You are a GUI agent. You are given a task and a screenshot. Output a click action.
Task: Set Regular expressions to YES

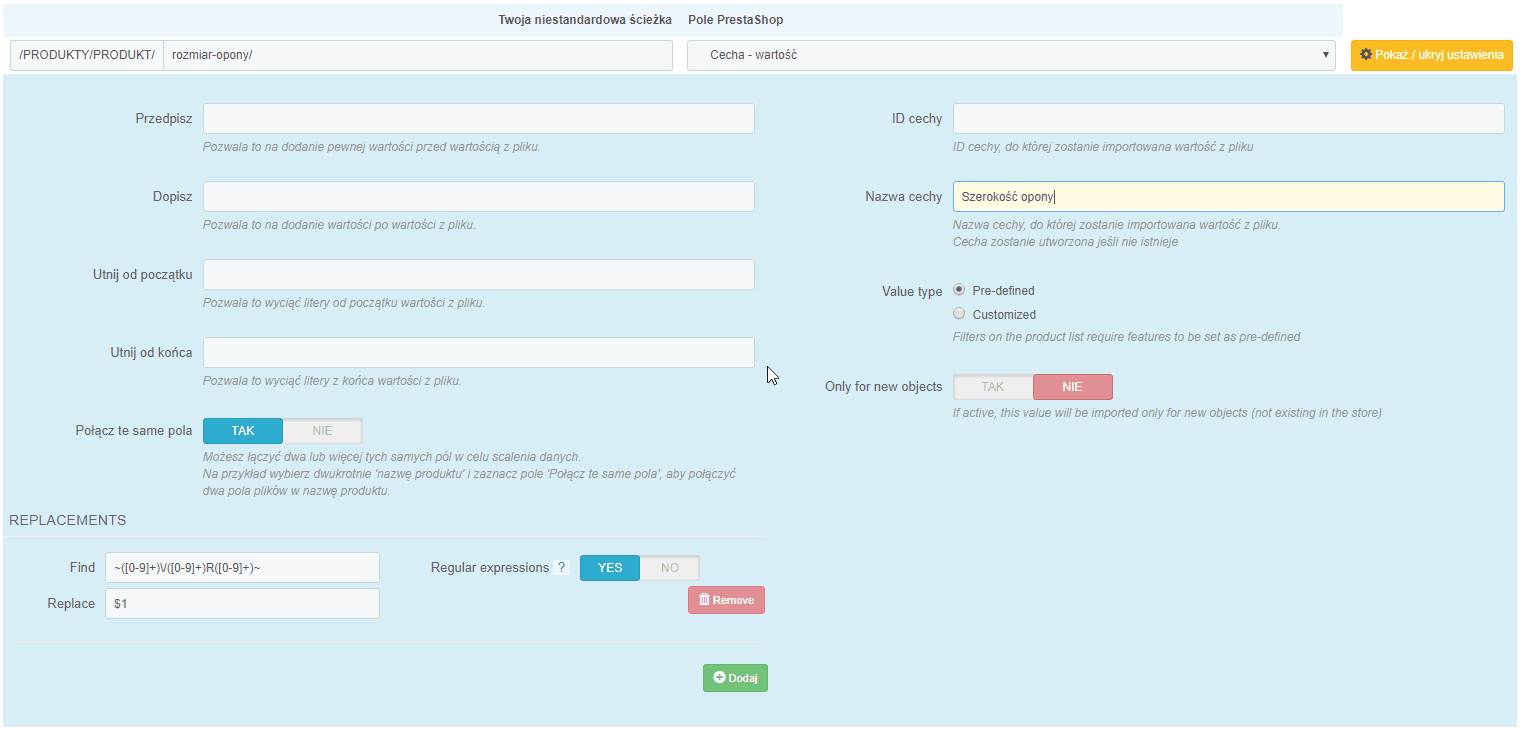pyautogui.click(x=610, y=568)
